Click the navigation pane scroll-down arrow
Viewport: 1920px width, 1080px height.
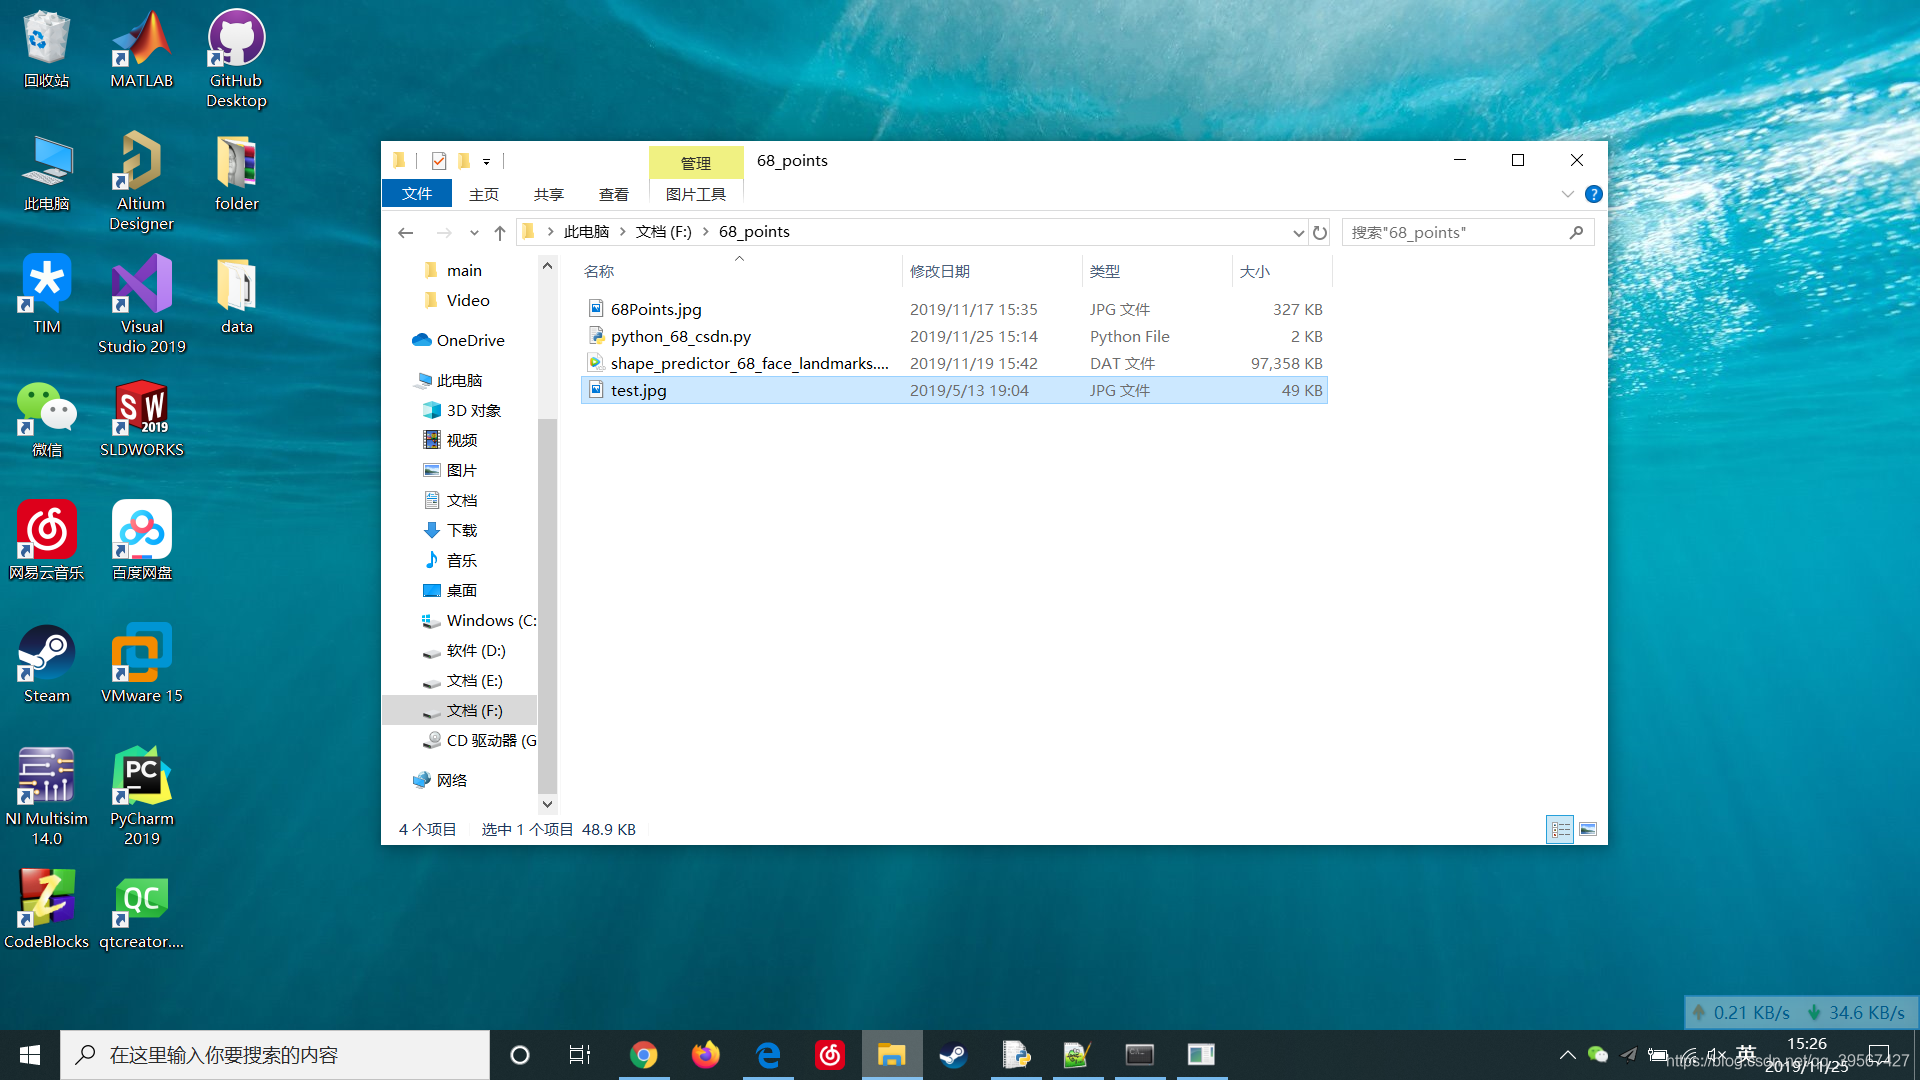[547, 803]
